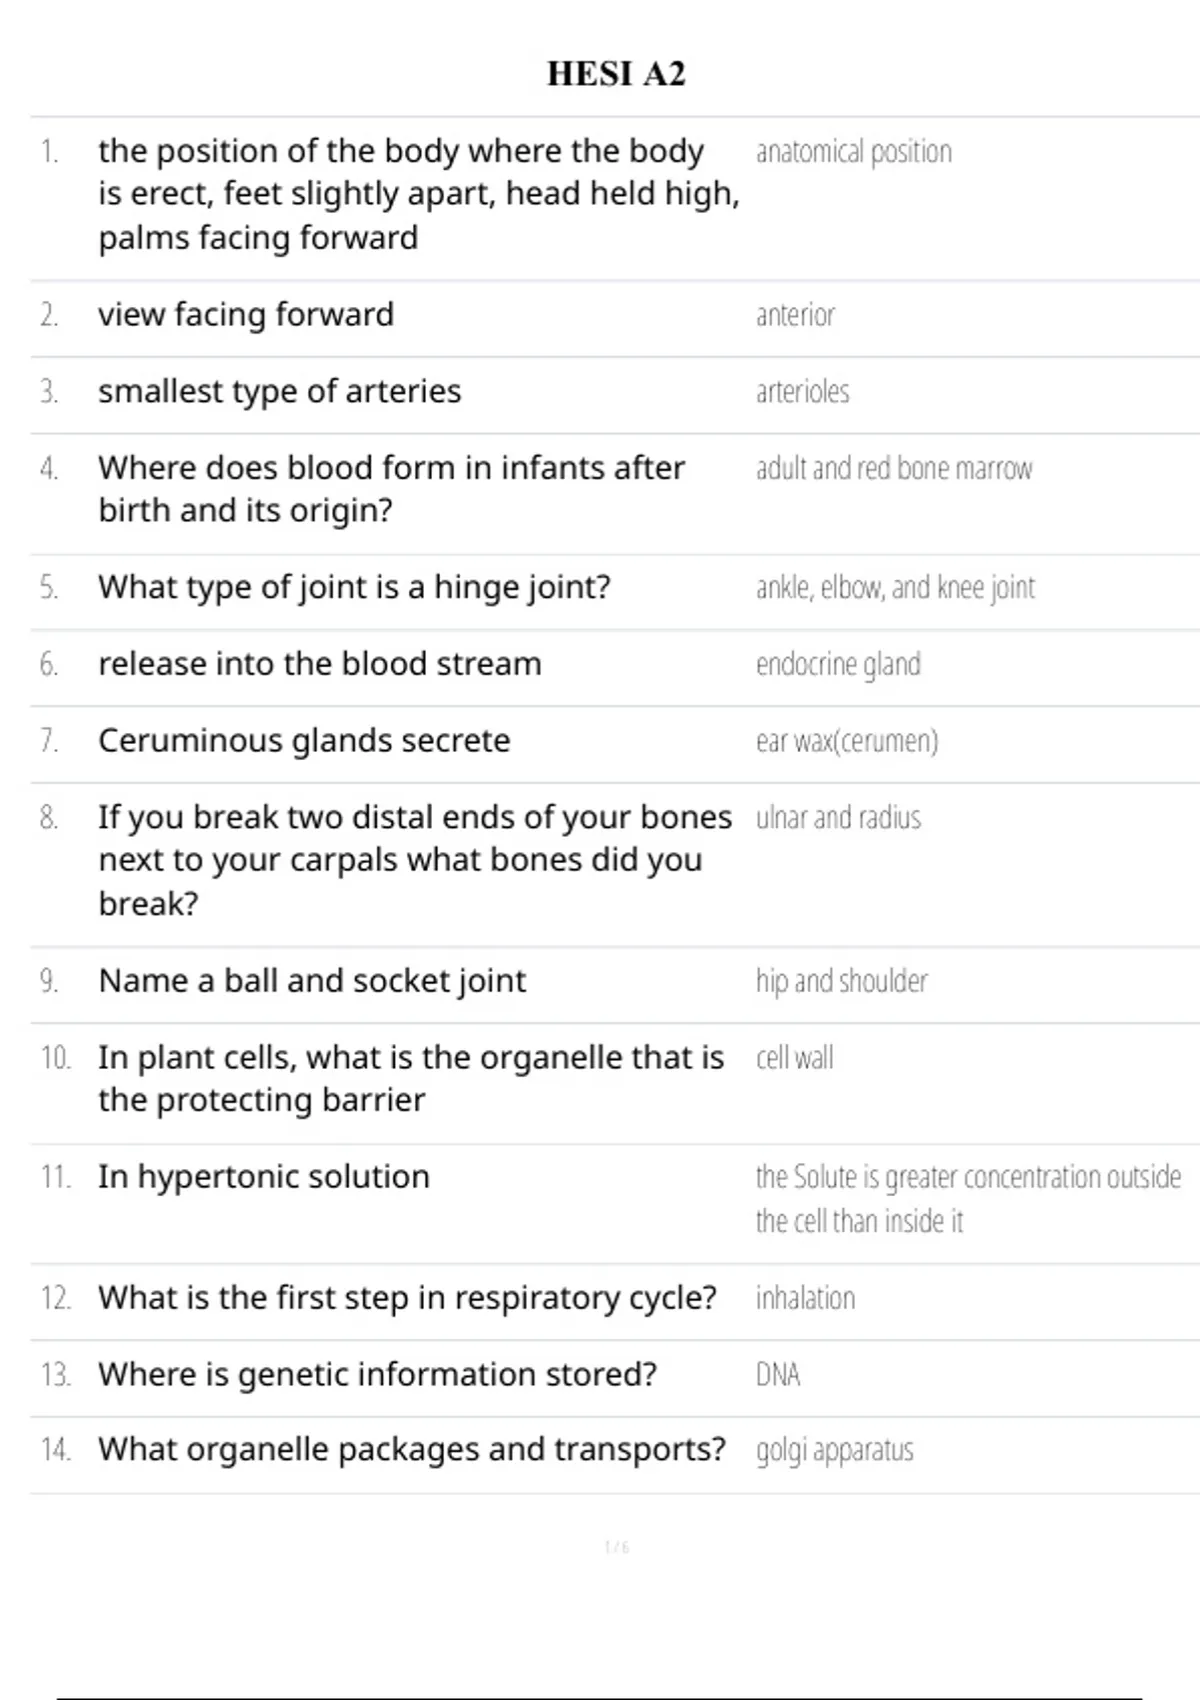
Task: Click the HESI A2 document title
Action: pos(616,74)
